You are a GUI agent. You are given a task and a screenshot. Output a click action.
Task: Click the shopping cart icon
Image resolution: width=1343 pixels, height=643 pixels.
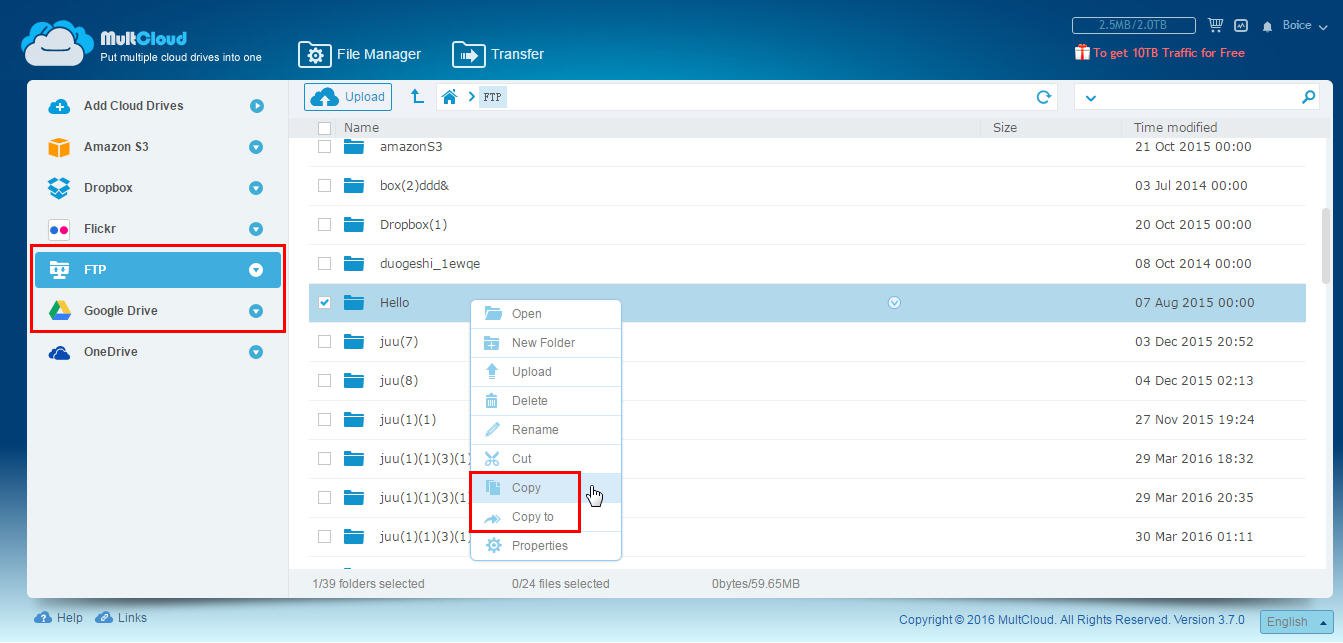click(1215, 25)
